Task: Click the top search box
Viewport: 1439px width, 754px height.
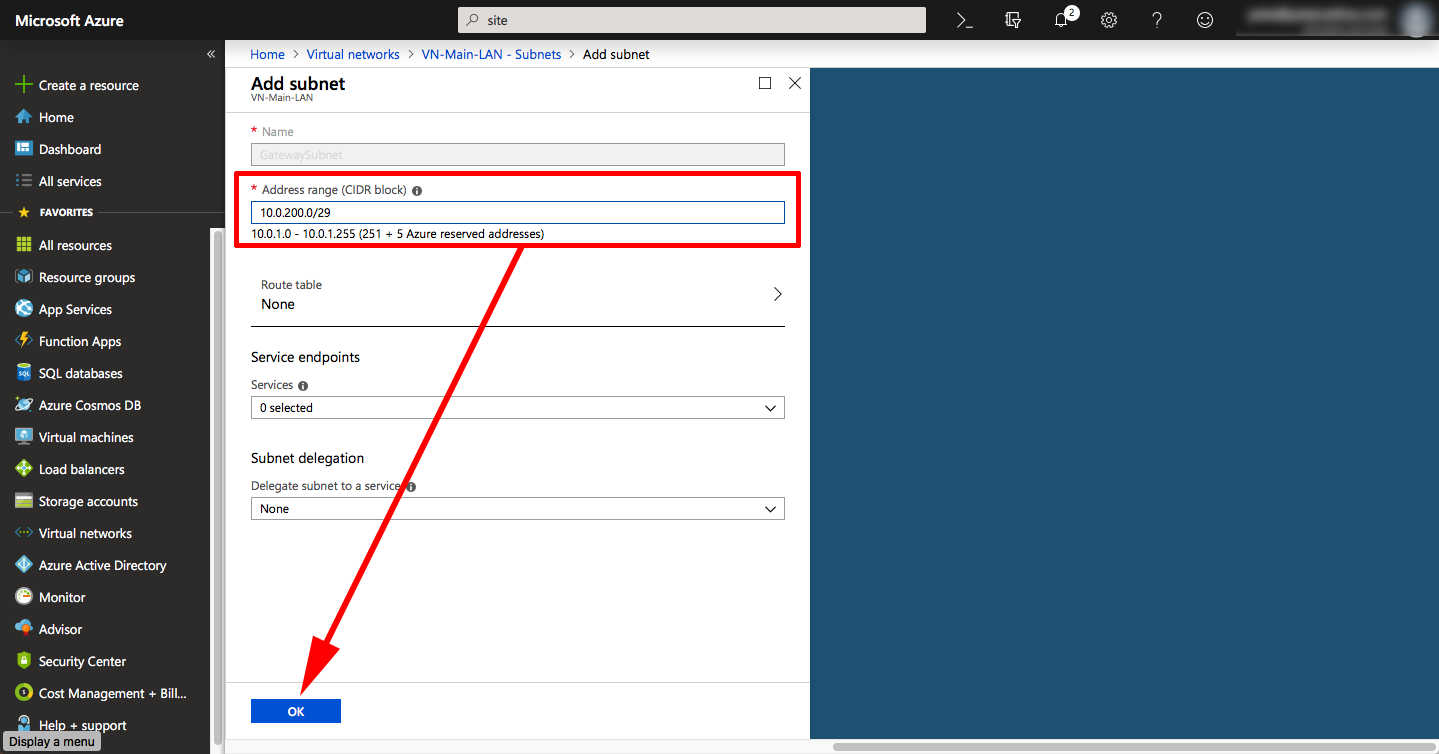Action: click(x=692, y=20)
